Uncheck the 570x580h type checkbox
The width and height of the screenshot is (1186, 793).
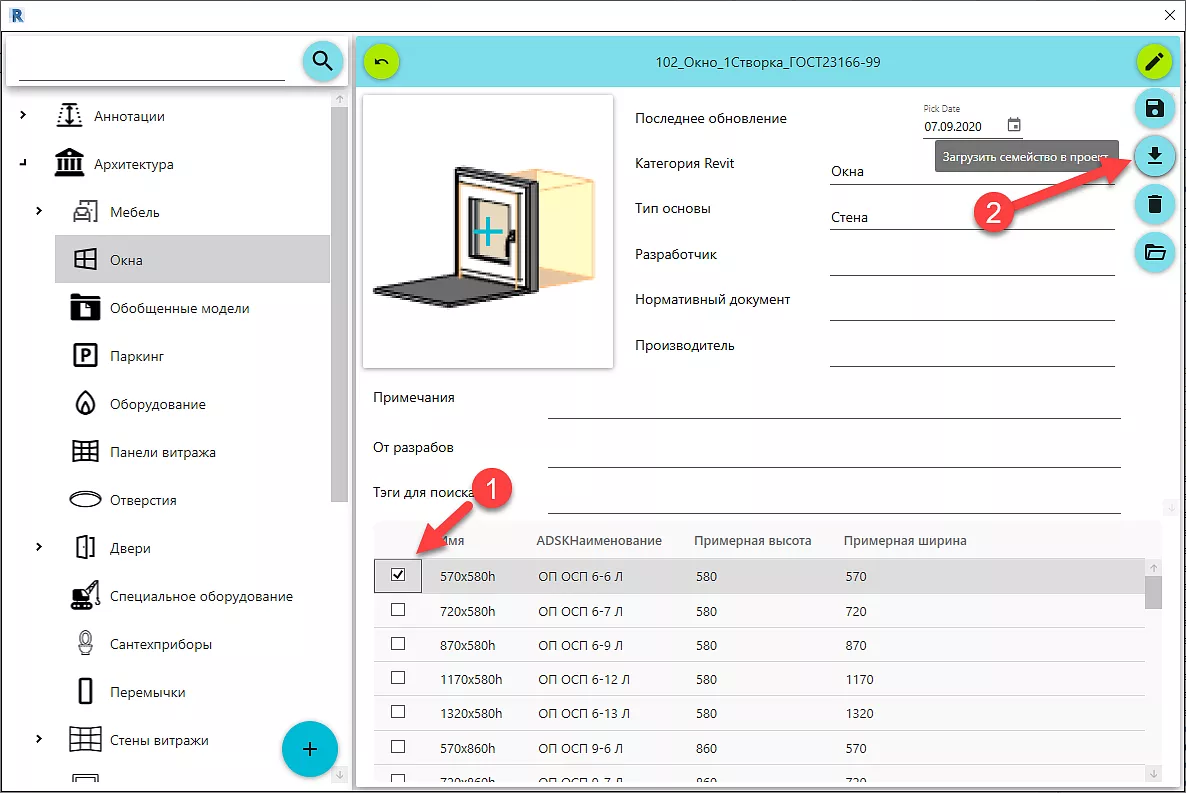coord(398,575)
